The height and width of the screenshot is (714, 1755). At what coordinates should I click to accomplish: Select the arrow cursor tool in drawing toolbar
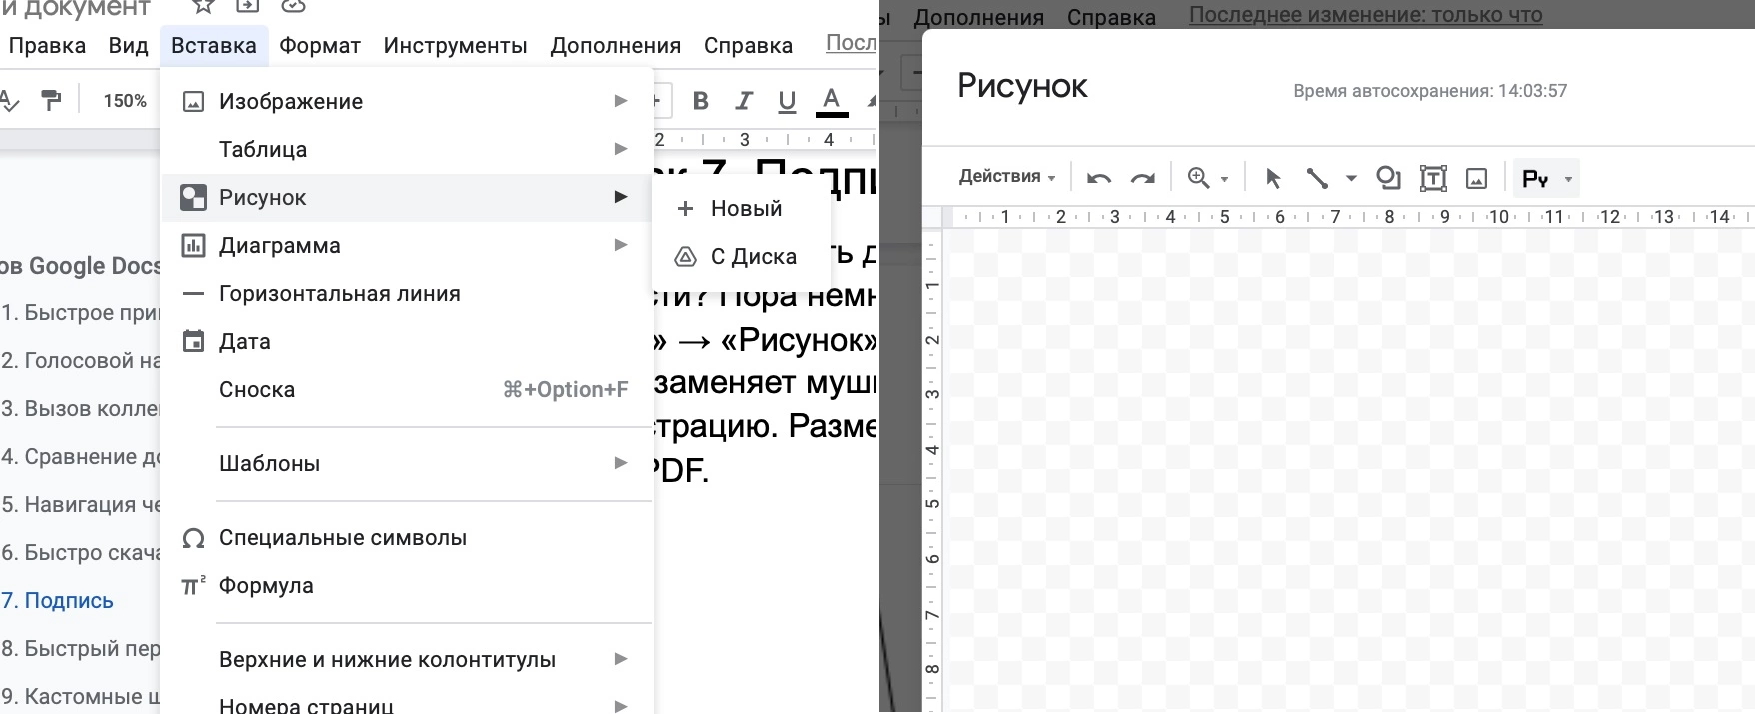pyautogui.click(x=1272, y=178)
